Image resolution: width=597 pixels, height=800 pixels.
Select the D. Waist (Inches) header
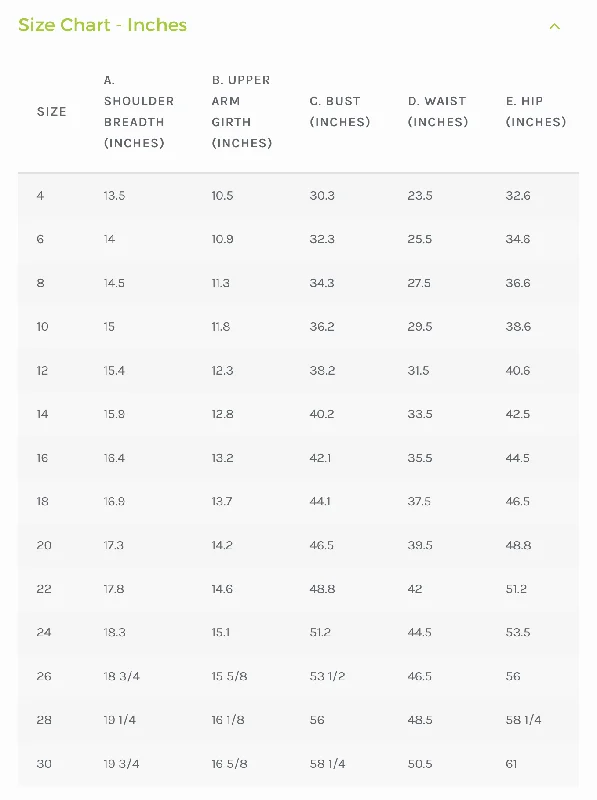438,112
